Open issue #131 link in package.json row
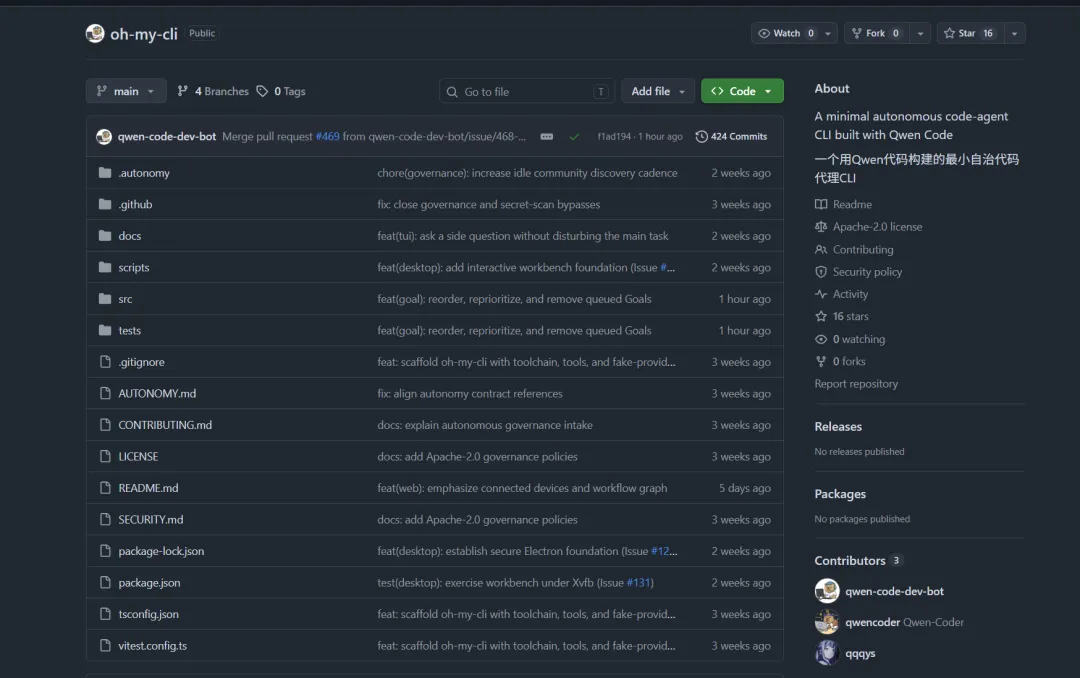The height and width of the screenshot is (678, 1080). 638,582
